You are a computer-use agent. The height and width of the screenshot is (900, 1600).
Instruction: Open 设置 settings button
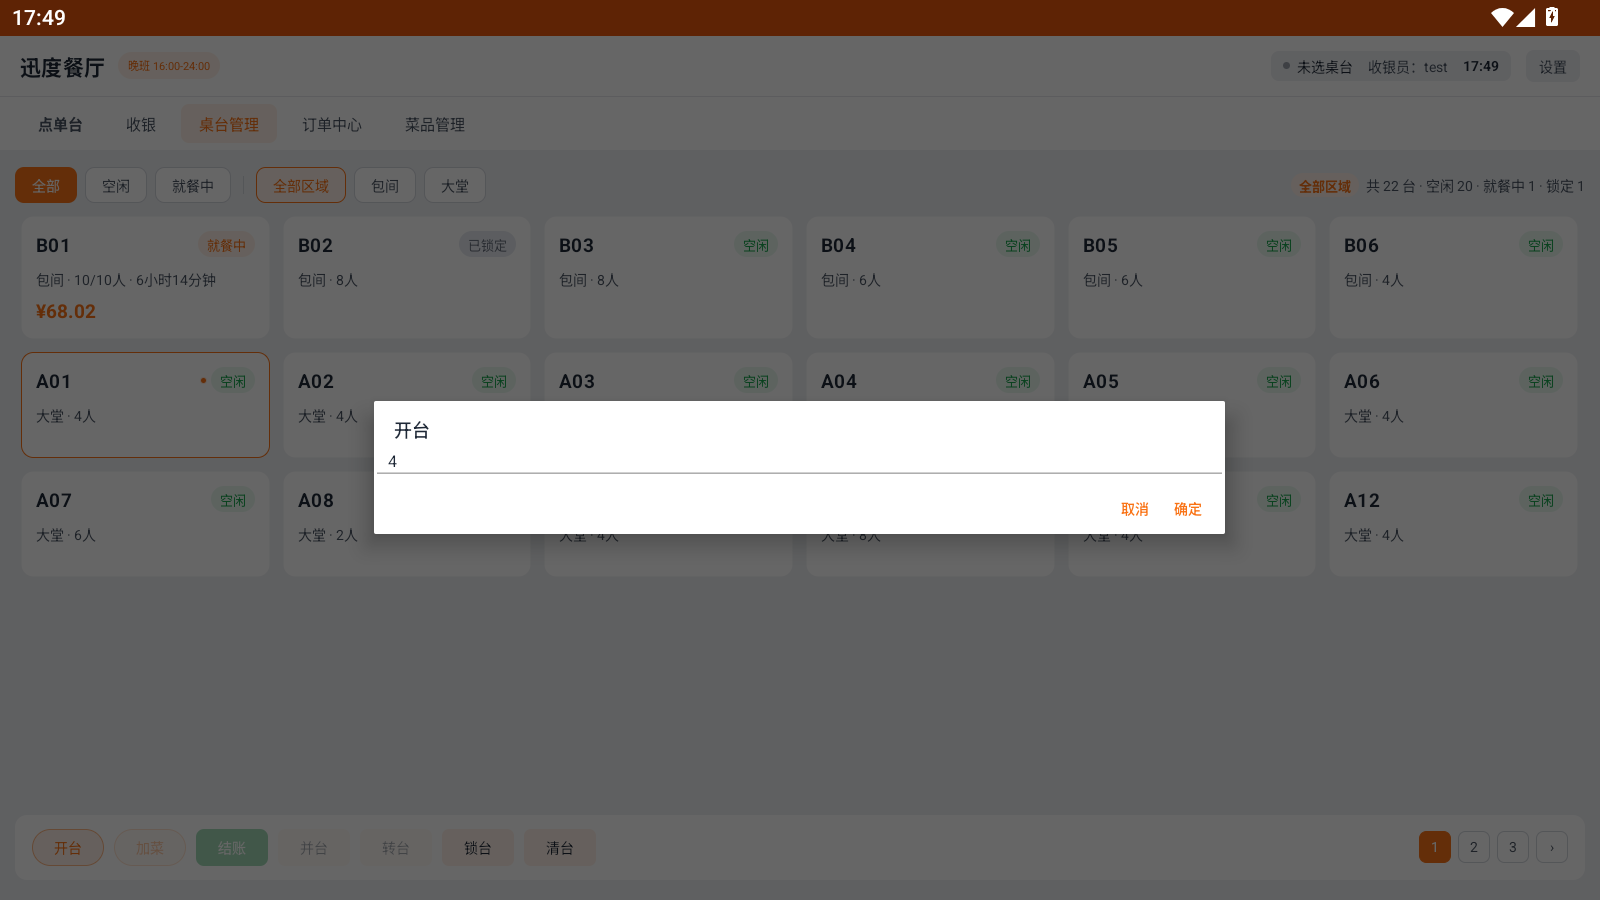[x=1552, y=67]
